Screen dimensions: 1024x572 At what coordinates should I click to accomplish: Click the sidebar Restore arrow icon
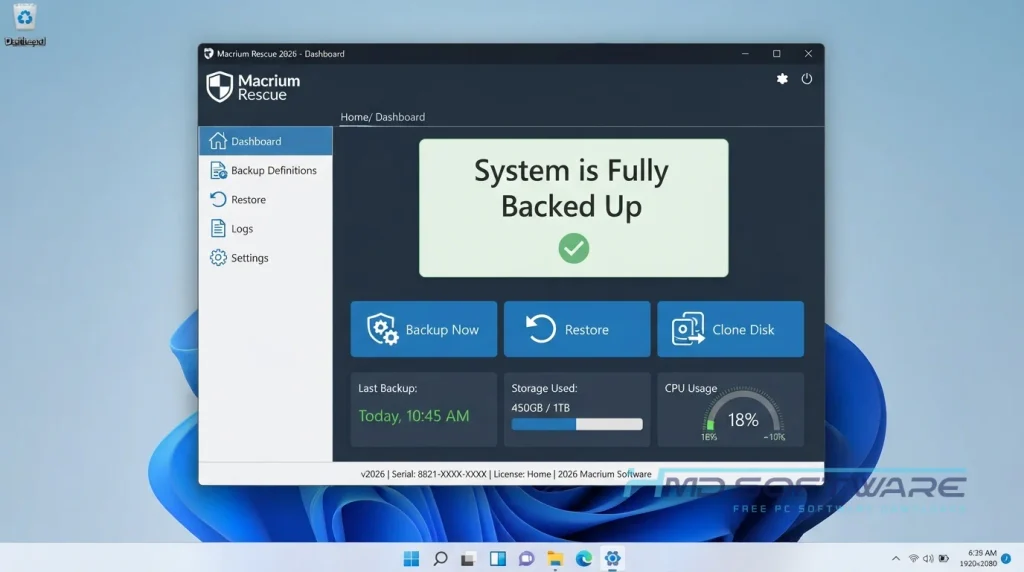click(218, 199)
